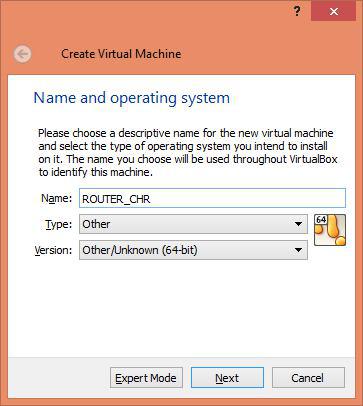
Task: Click the descriptive paragraph starting 'Please choose'
Action: tap(188, 152)
